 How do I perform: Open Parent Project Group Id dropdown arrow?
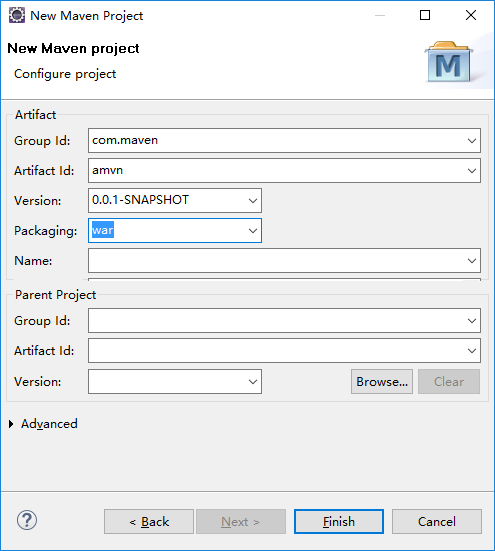(472, 320)
